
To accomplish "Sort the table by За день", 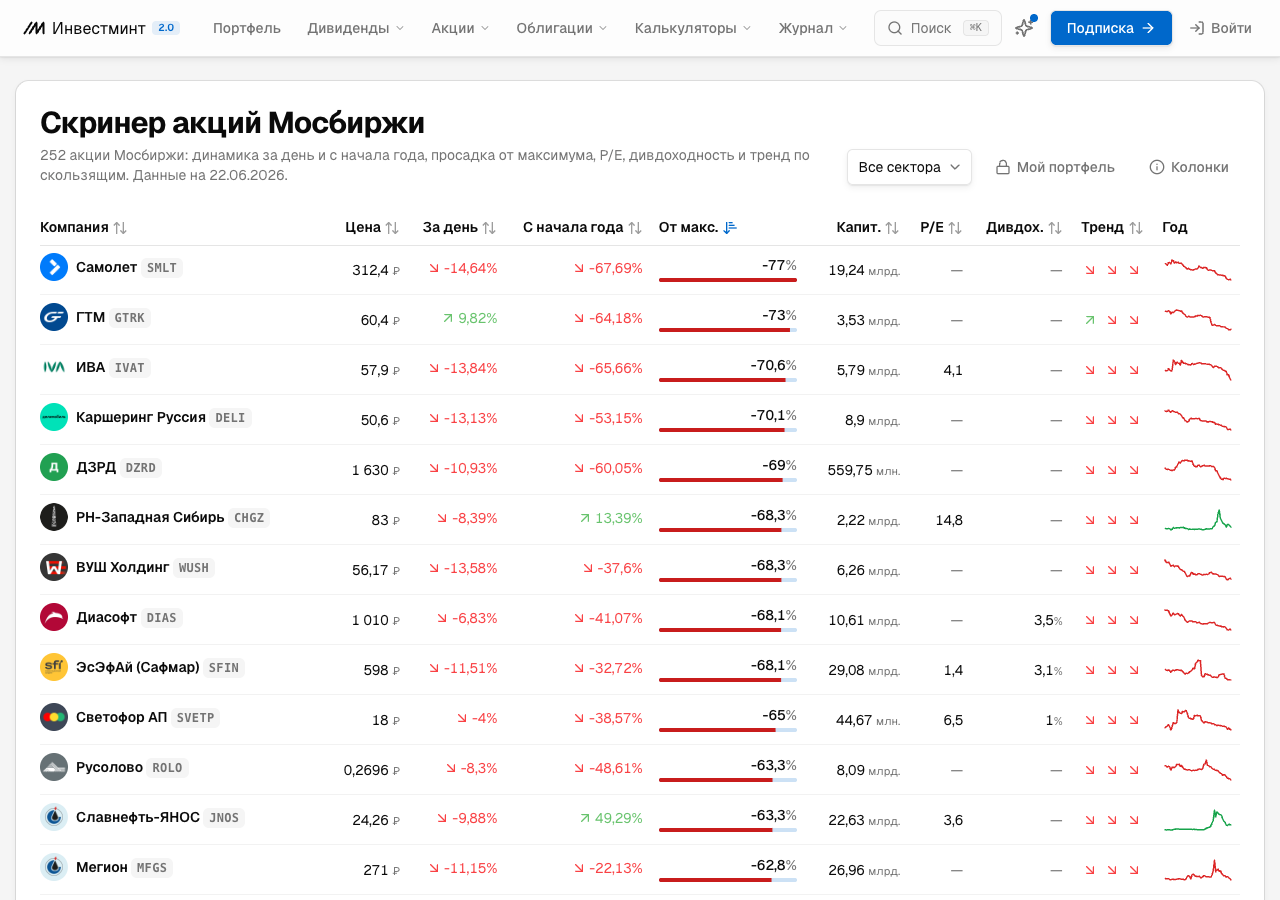I will tap(460, 227).
